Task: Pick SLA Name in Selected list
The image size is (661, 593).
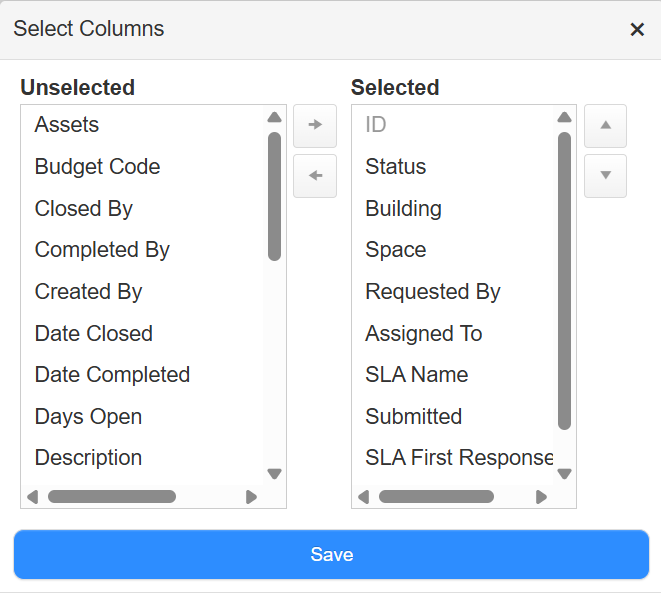Action: pos(417,375)
